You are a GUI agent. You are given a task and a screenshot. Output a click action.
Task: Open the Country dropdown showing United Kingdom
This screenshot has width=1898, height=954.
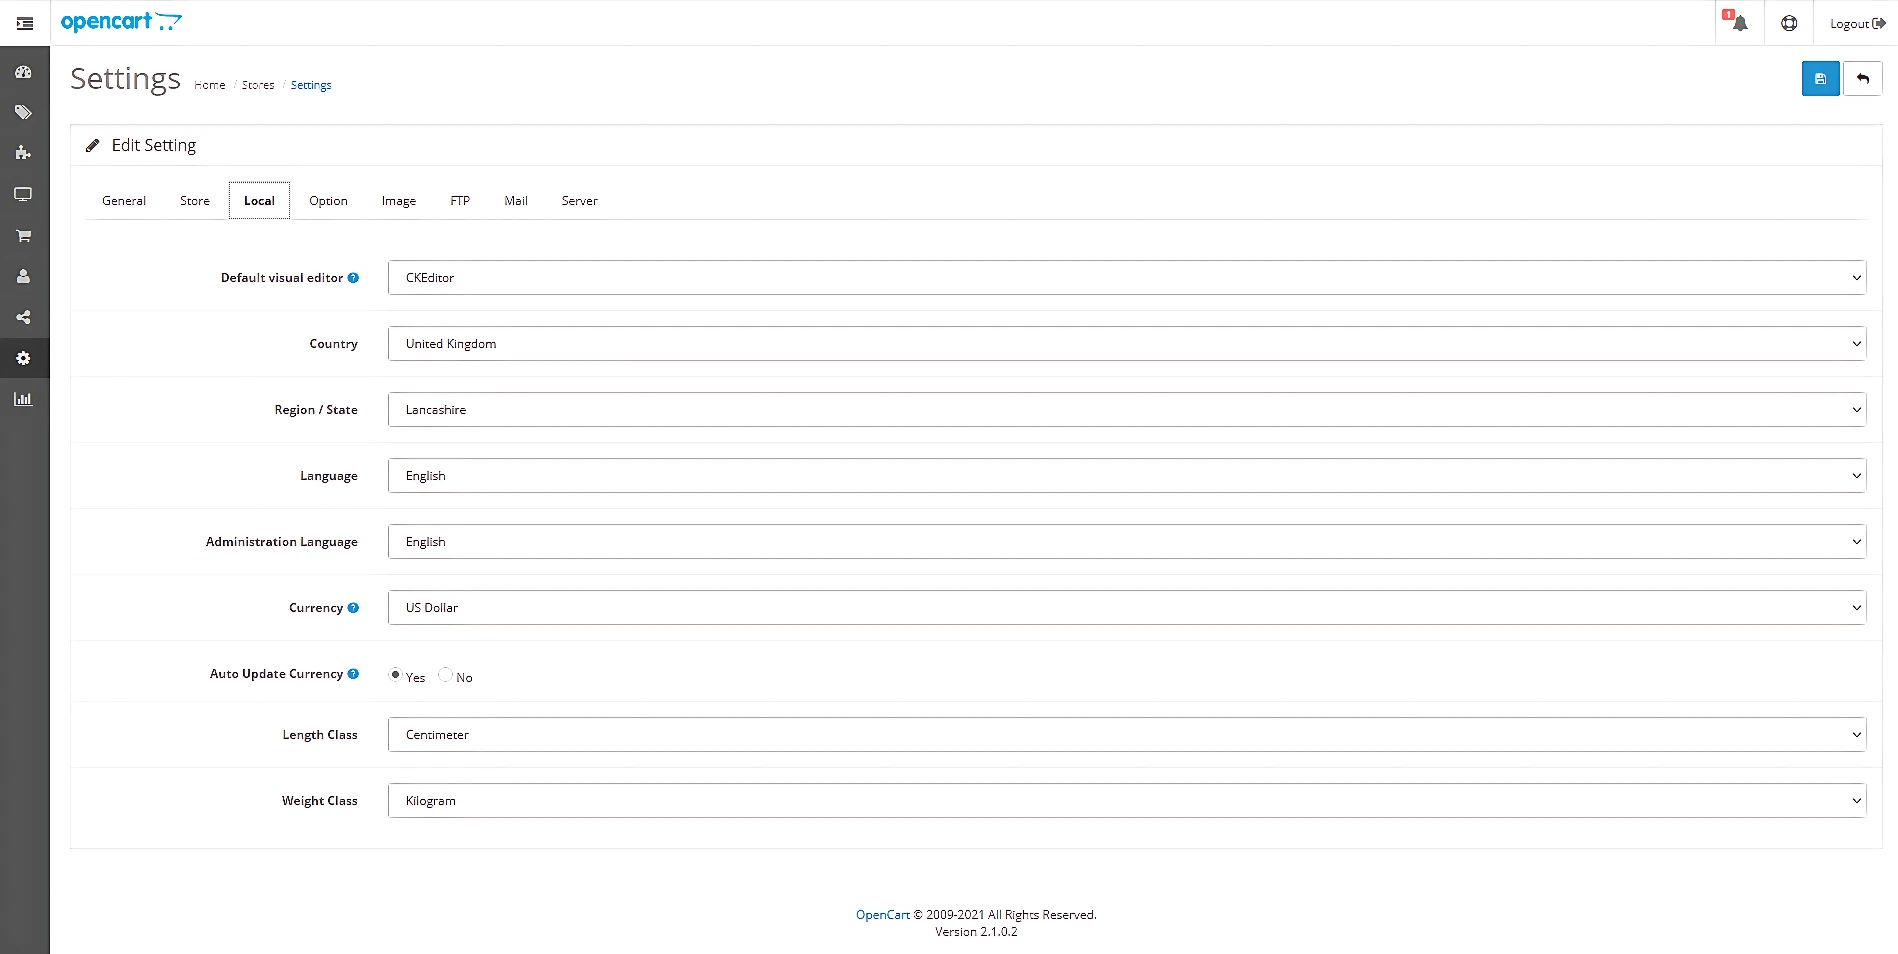[1127, 344]
